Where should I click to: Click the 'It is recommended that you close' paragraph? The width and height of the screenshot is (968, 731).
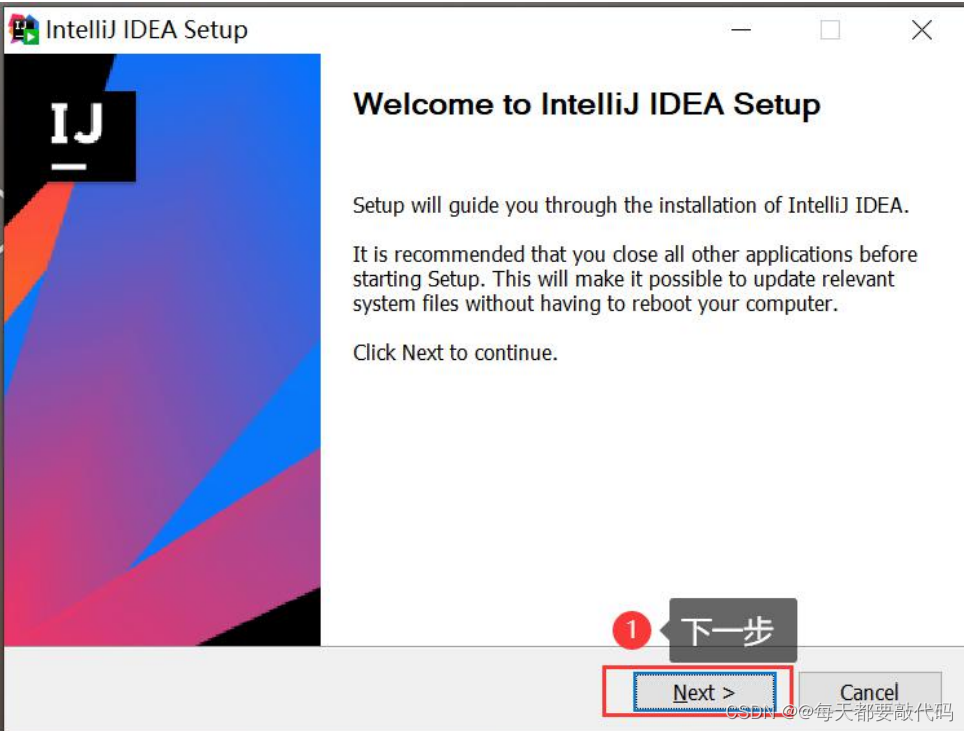[x=635, y=278]
